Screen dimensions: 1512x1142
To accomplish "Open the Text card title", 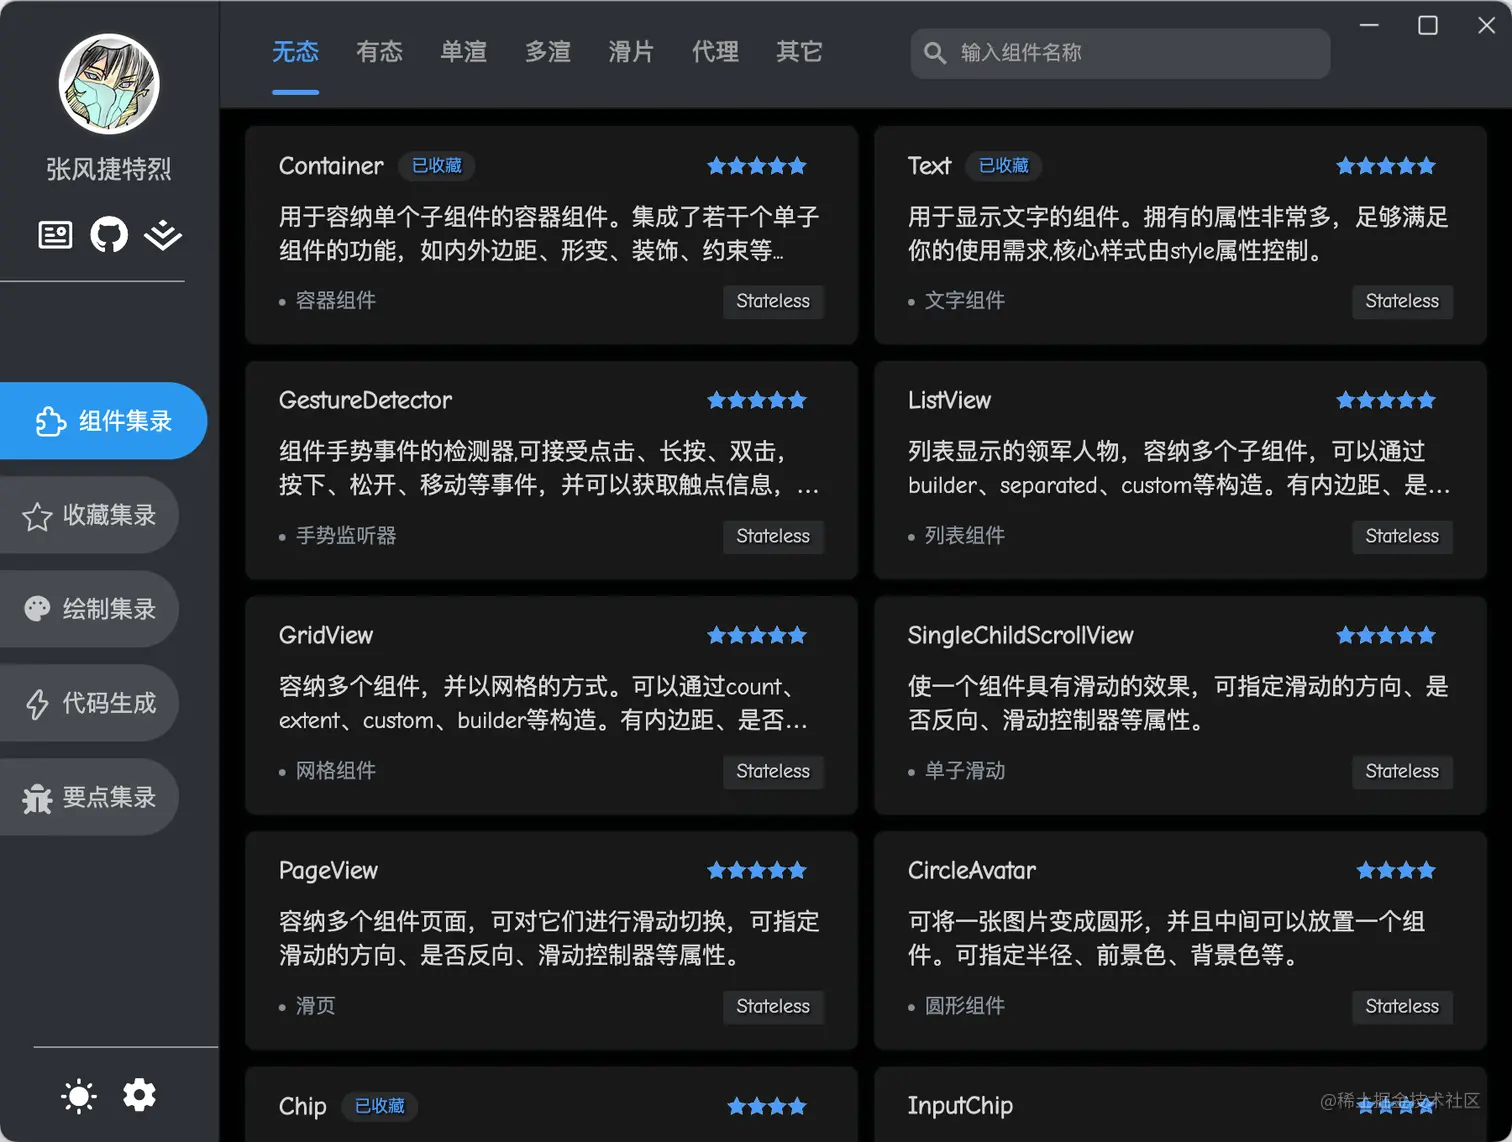I will click(929, 166).
